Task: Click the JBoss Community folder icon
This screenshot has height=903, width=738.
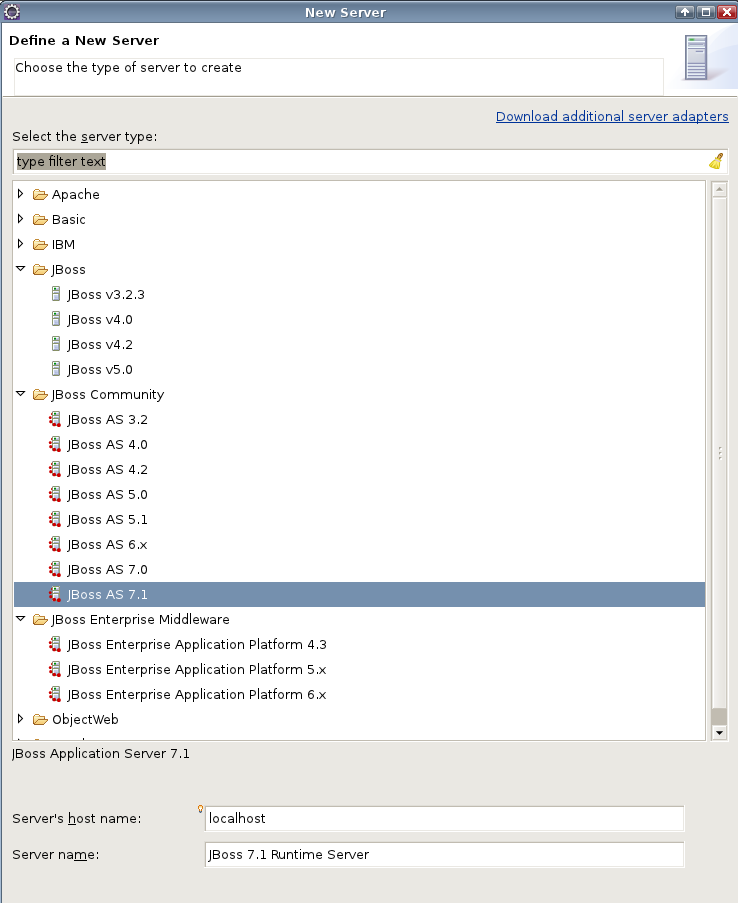Action: coord(40,394)
